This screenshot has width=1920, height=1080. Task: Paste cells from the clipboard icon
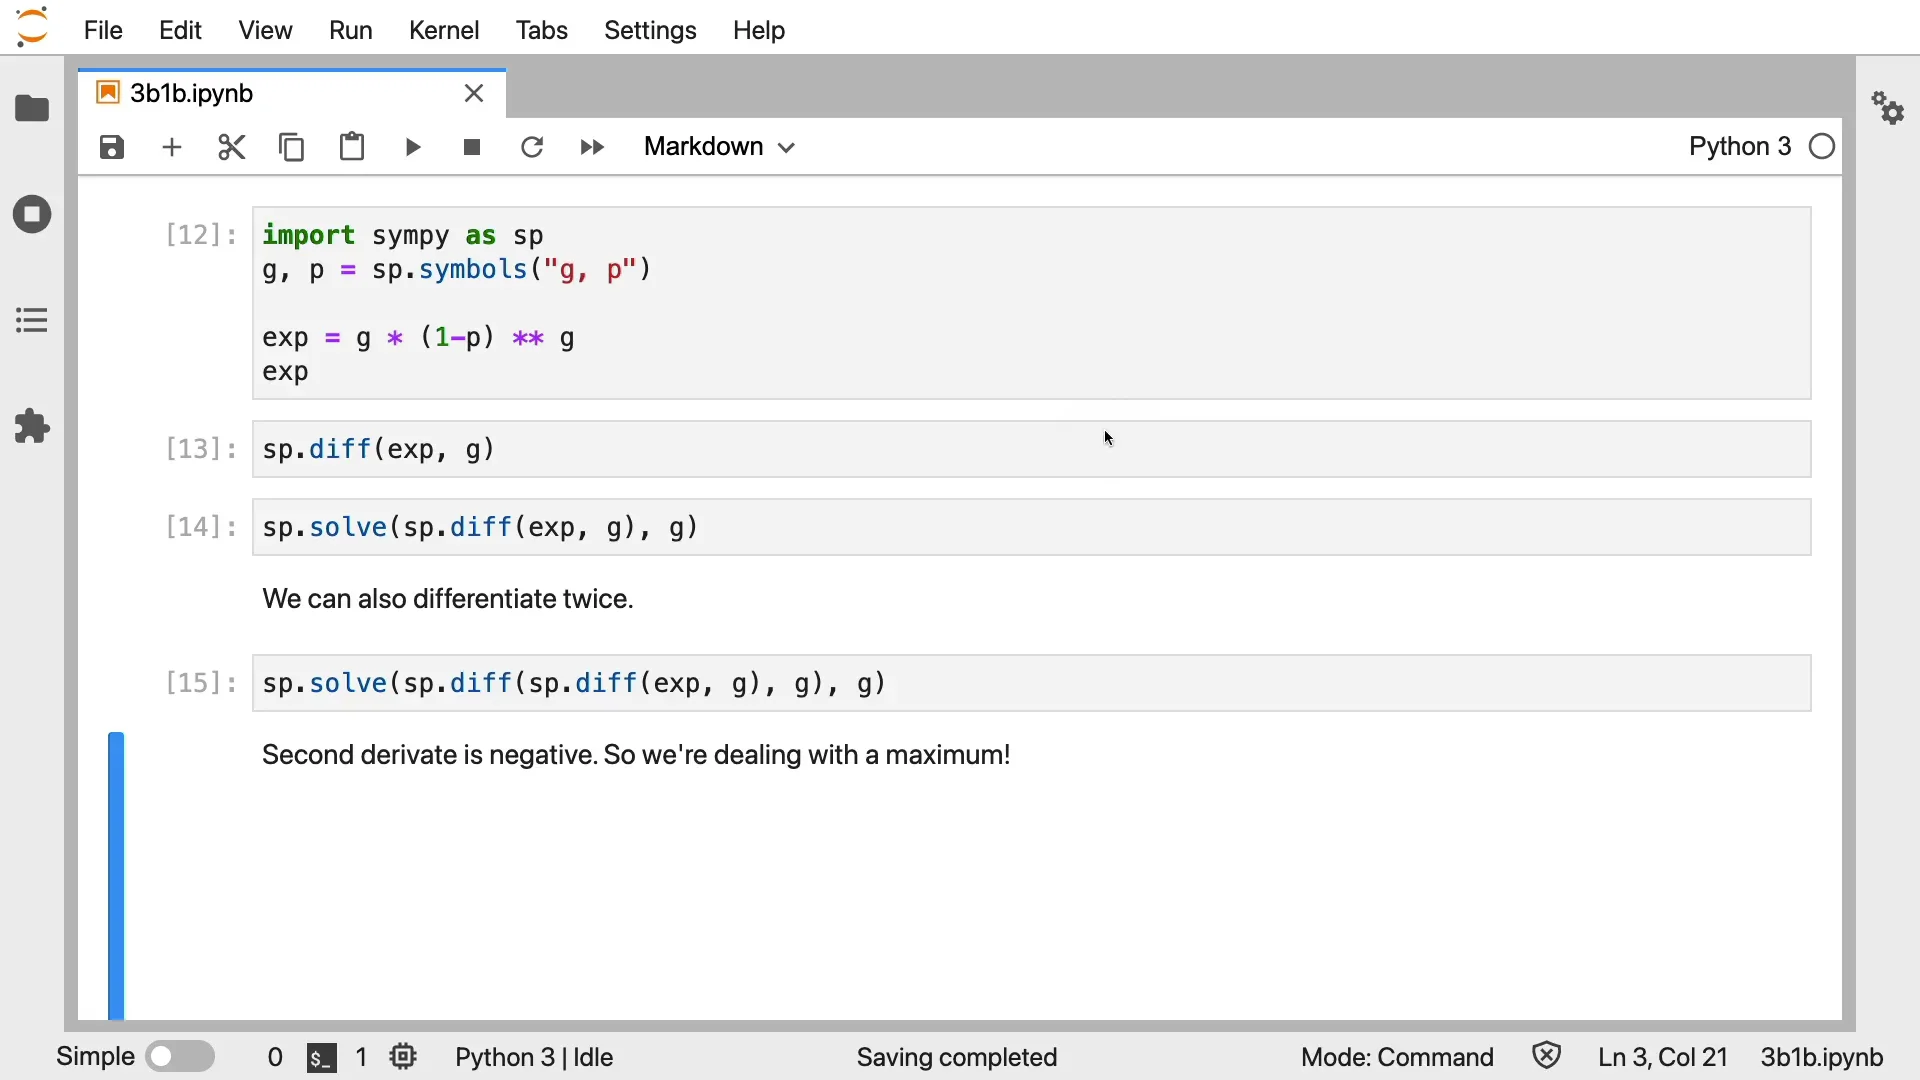point(352,148)
